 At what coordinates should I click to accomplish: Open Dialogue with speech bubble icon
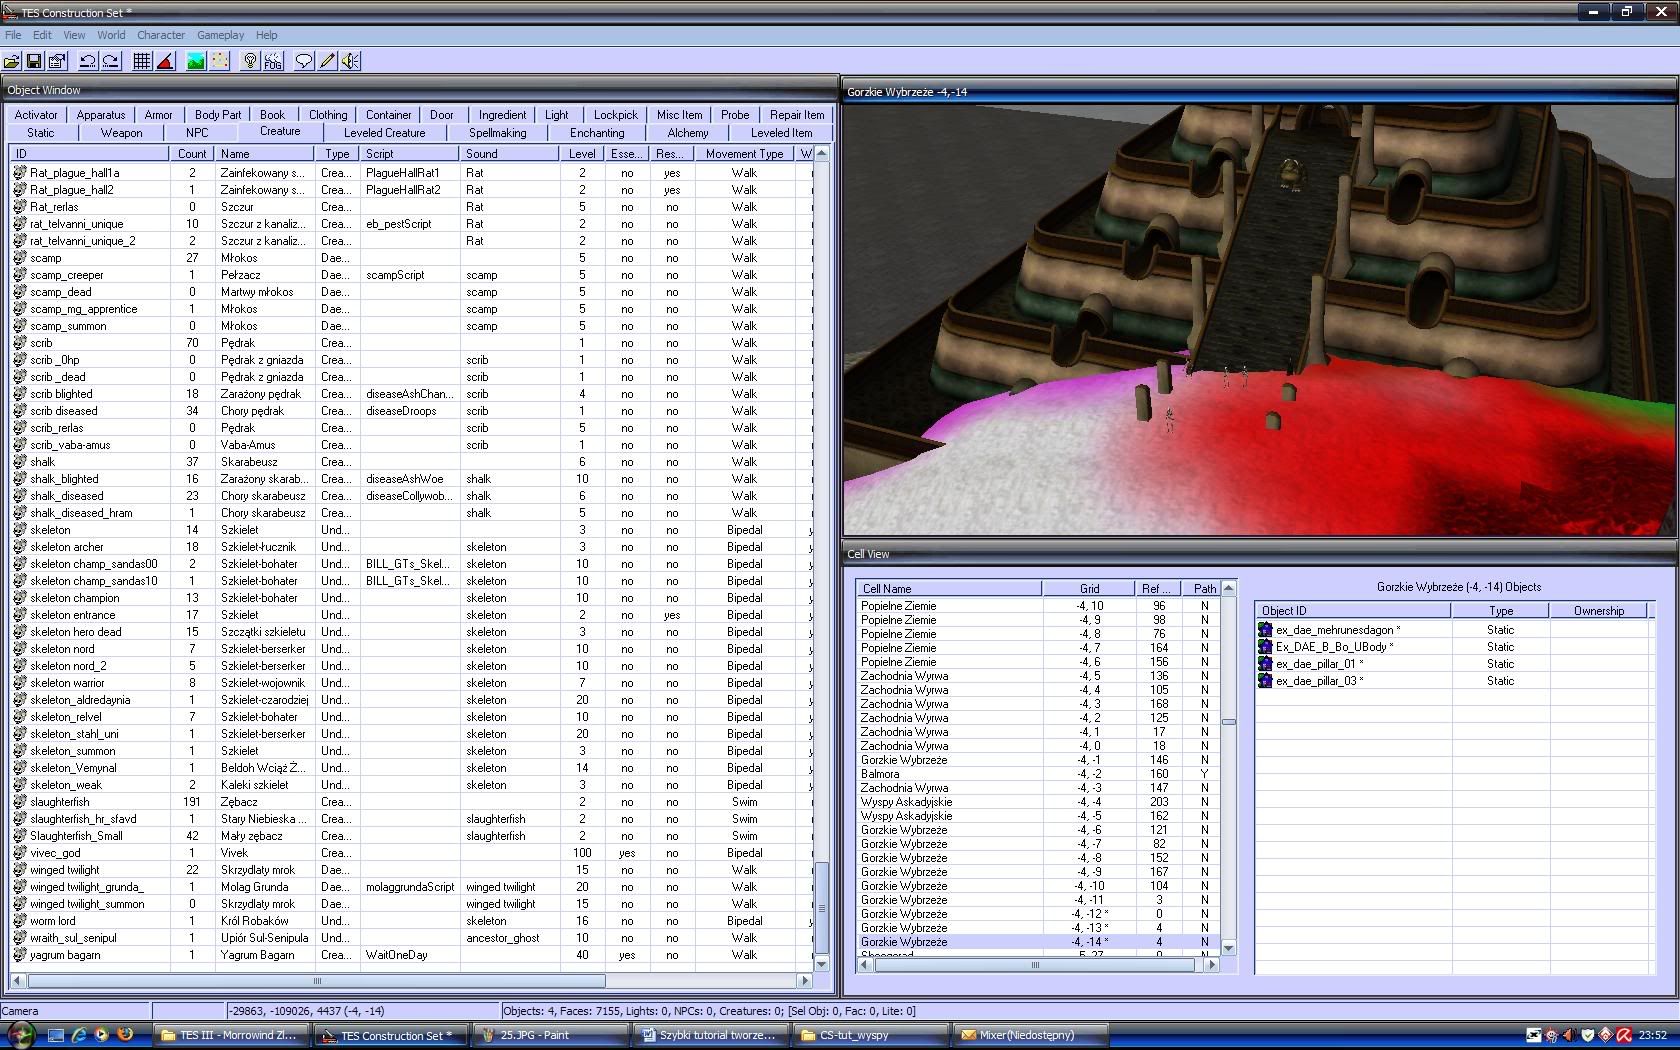click(304, 61)
